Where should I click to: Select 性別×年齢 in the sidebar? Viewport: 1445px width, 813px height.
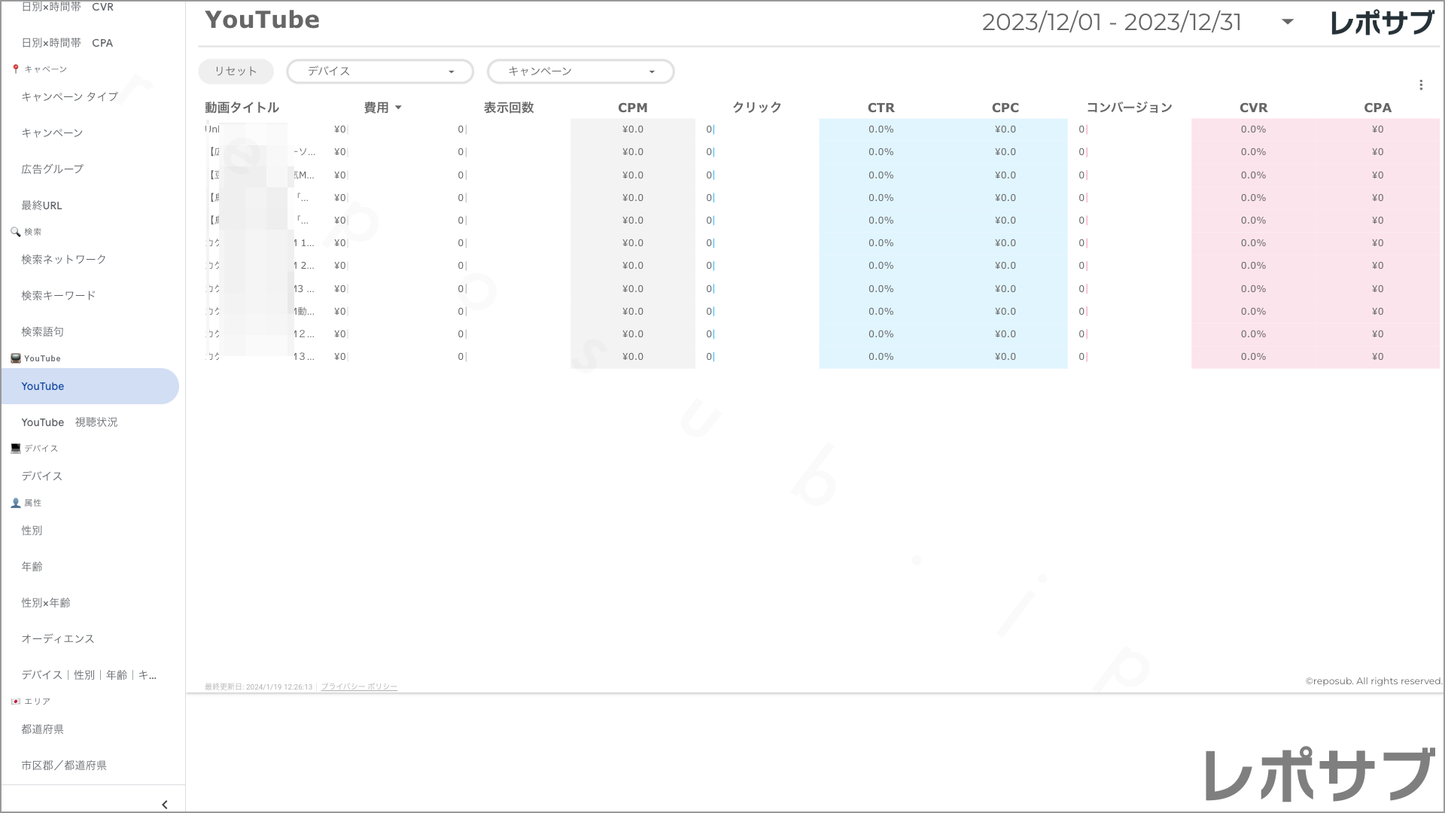point(46,603)
